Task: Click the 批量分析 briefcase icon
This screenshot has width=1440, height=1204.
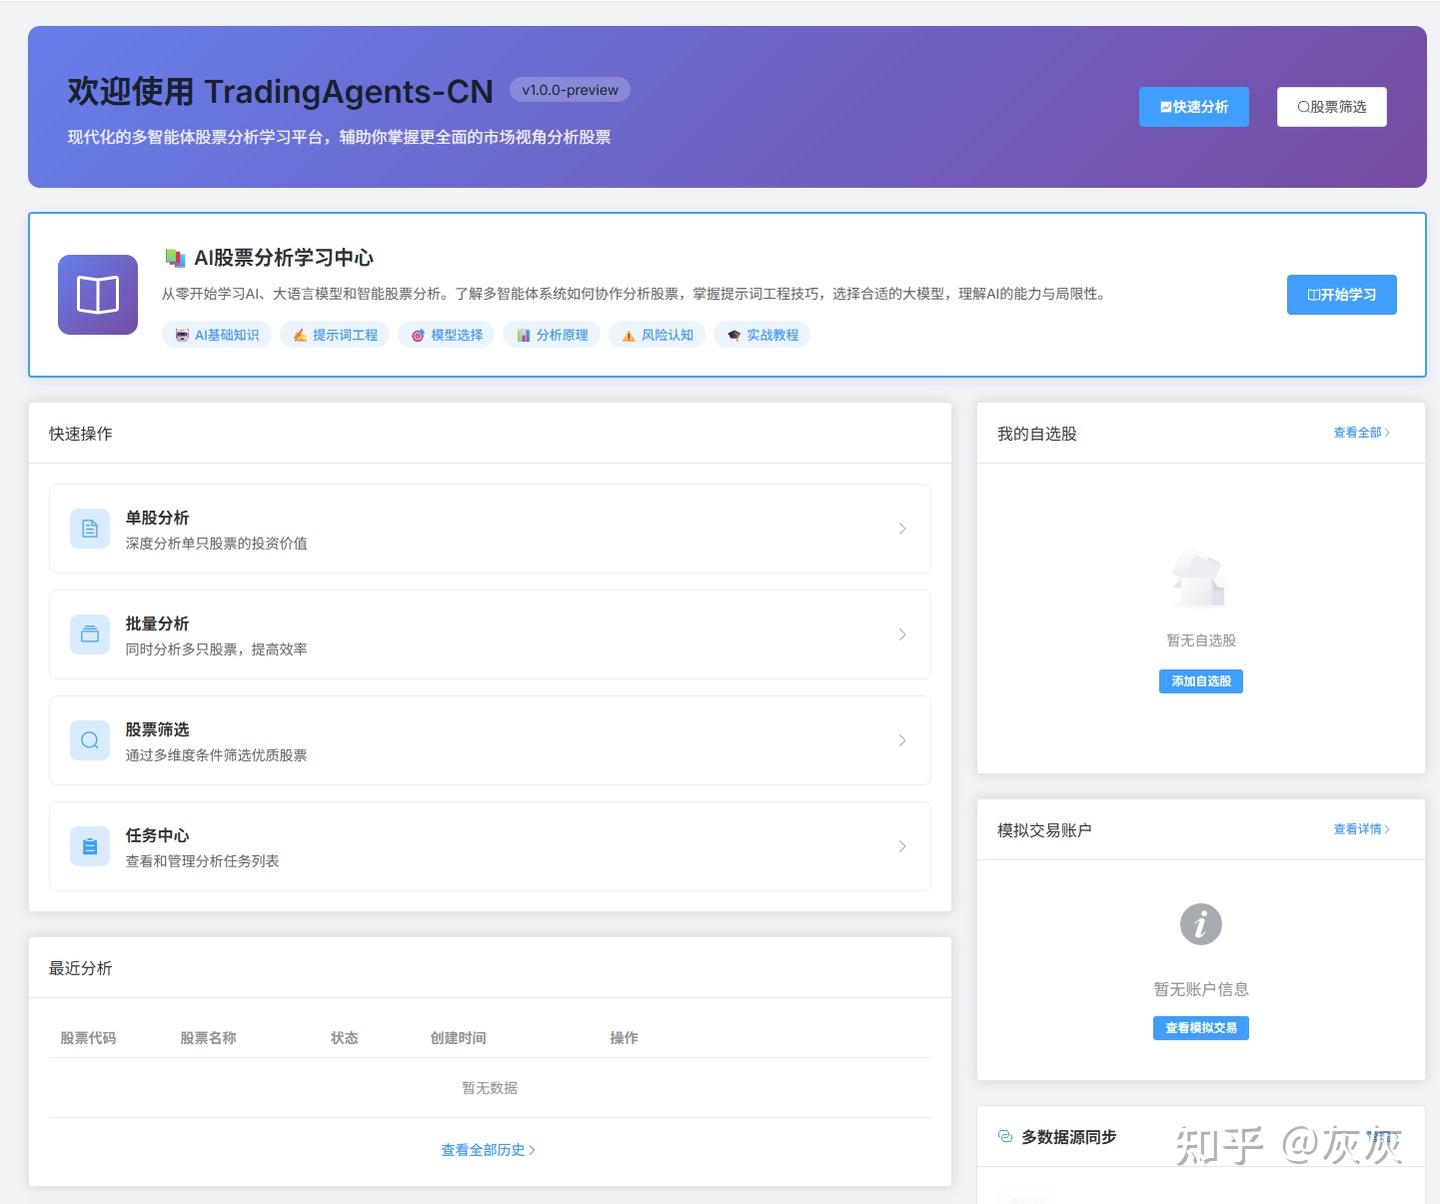Action: (x=89, y=634)
